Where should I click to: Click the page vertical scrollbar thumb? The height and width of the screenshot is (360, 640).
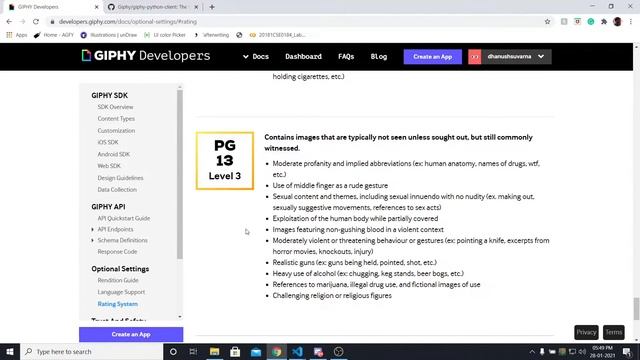point(636,309)
